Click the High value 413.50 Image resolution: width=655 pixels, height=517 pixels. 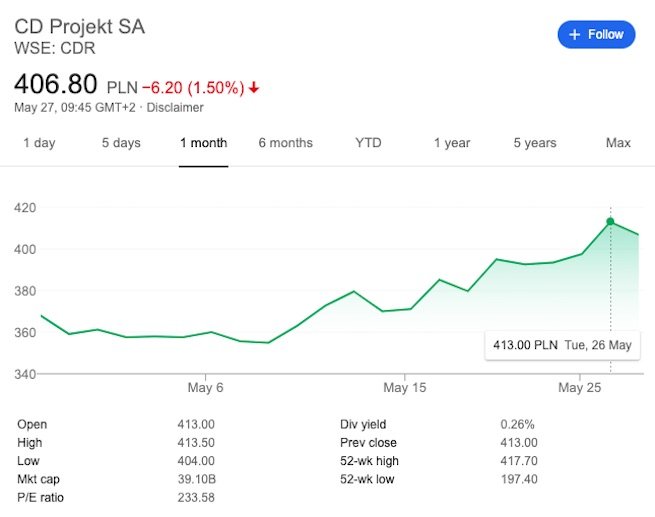pos(196,443)
